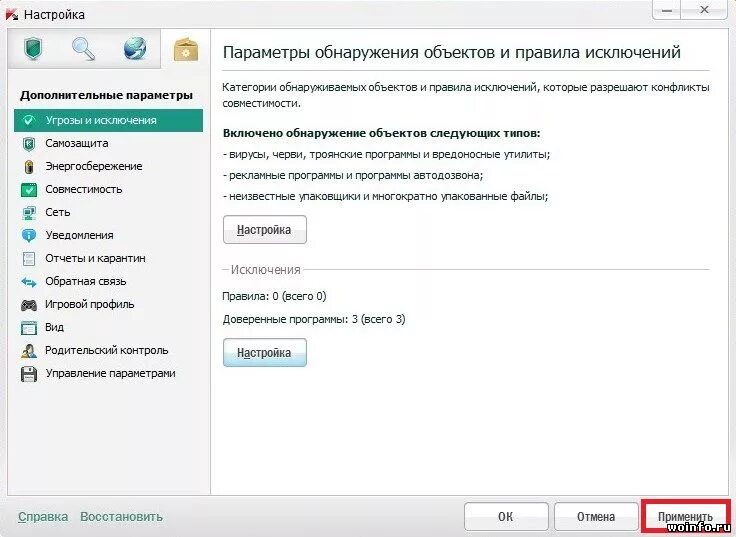The width and height of the screenshot is (736, 537).
Task: Minimize the Настройка window
Action: 667,10
